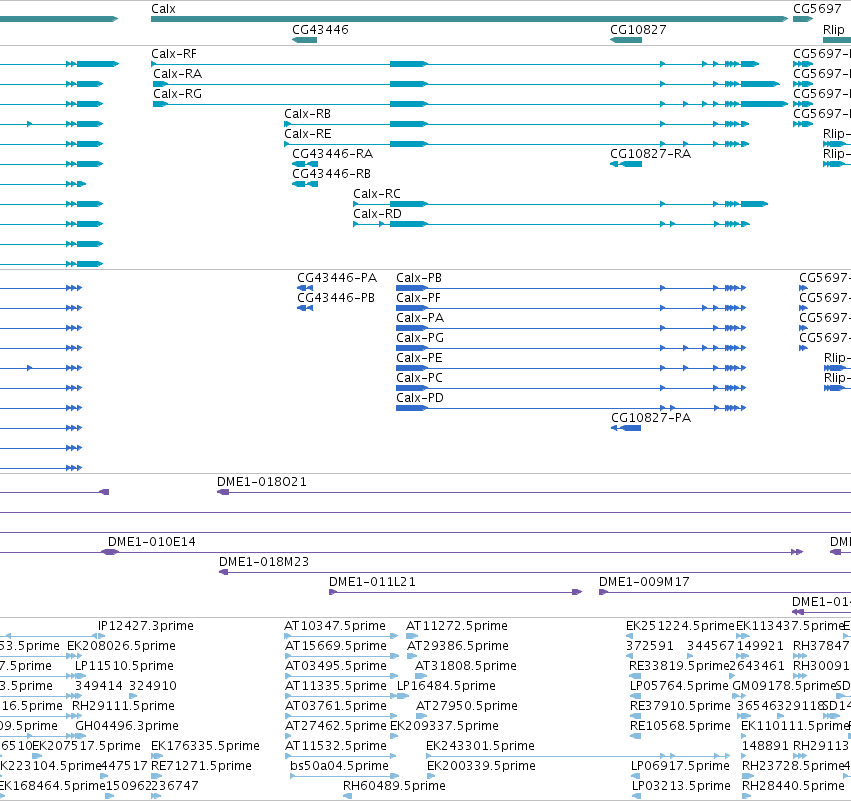This screenshot has width=851, height=801.
Task: Select the AT11335.5prime EST label
Action: [x=336, y=686]
